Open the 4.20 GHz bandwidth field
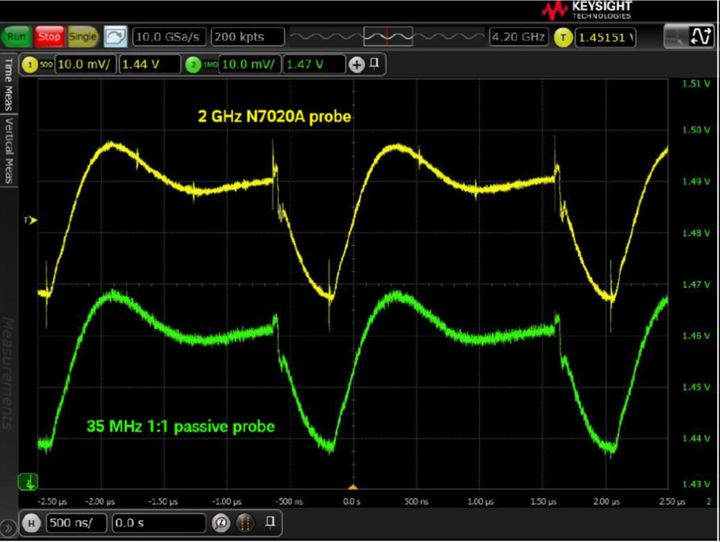 click(519, 37)
